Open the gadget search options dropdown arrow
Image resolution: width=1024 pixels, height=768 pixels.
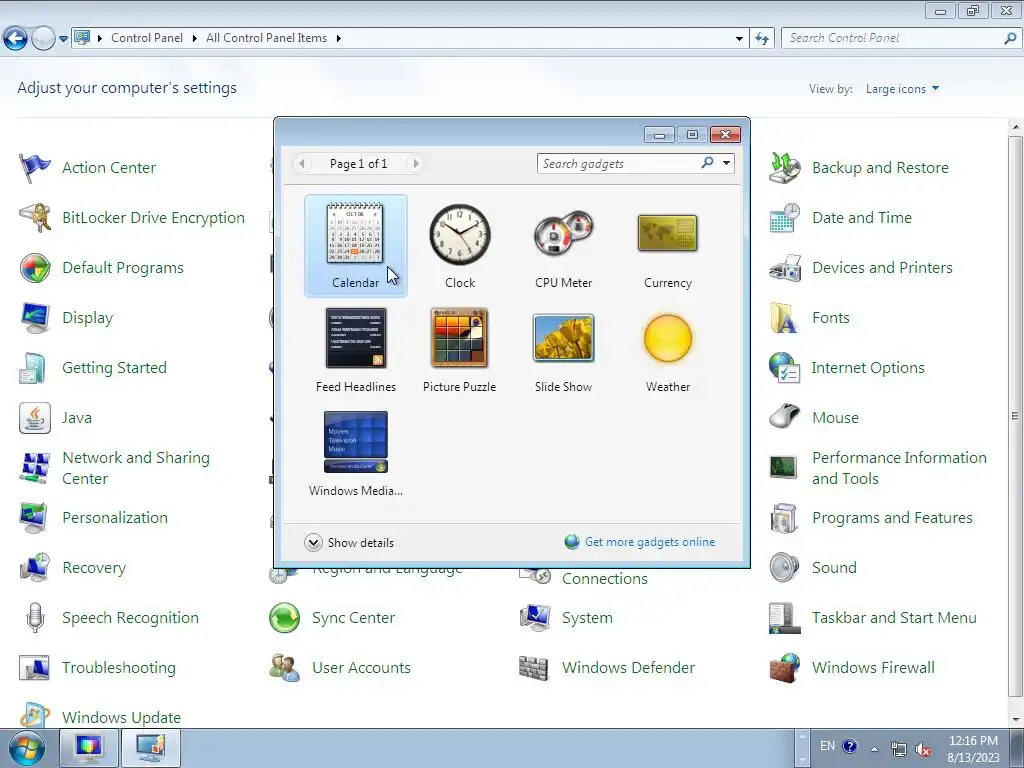[726, 163]
